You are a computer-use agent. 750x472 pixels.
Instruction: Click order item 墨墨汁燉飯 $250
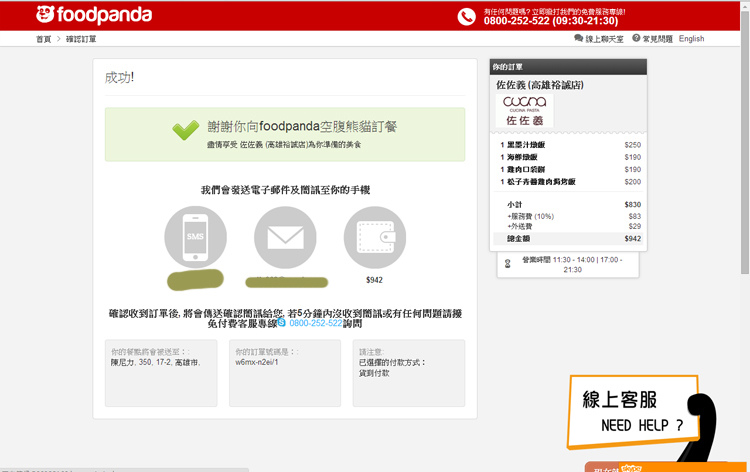(x=570, y=145)
